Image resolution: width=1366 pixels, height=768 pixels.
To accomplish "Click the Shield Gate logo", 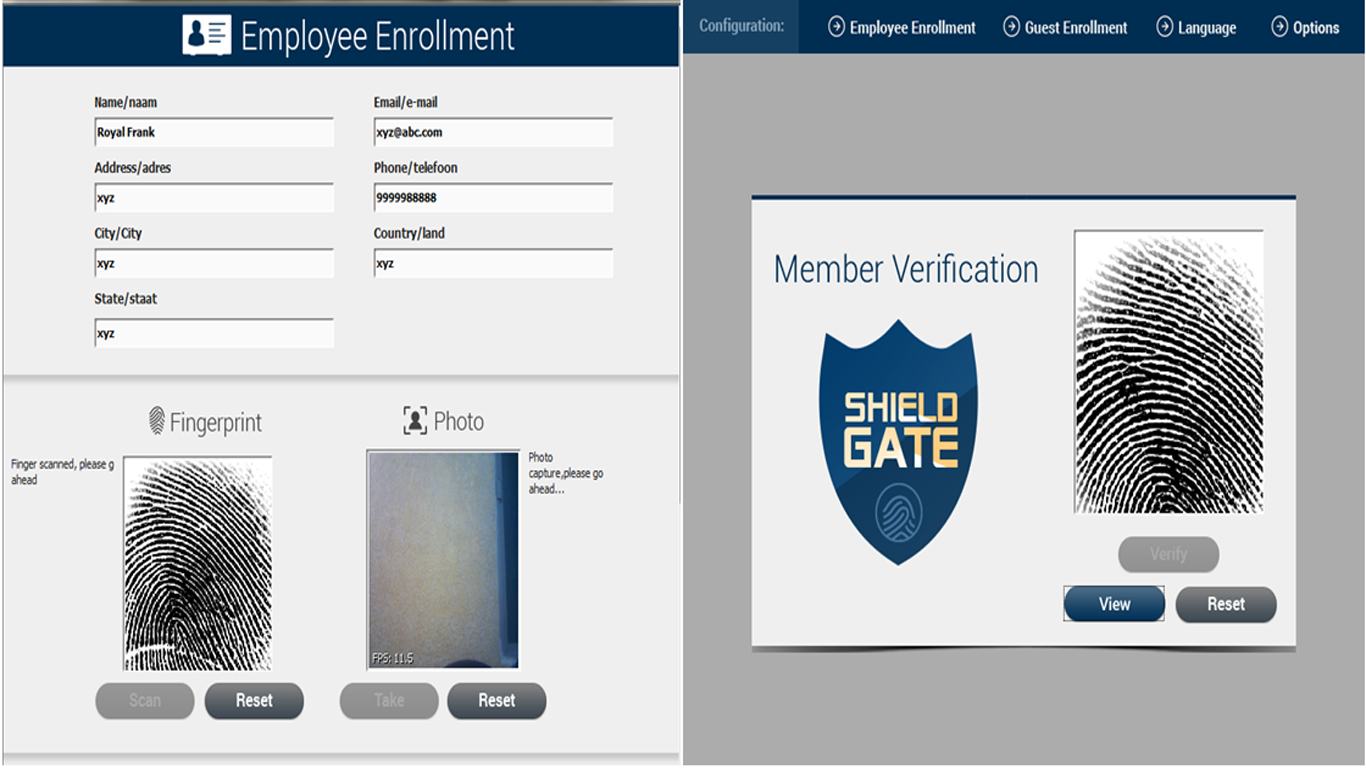I will point(898,442).
